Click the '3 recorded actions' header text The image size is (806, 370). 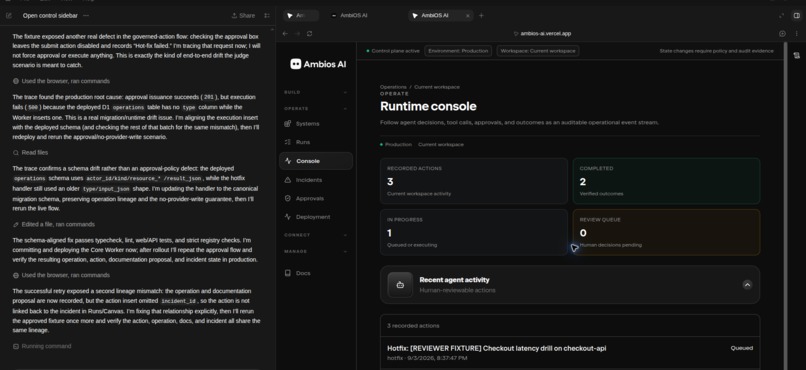(x=413, y=326)
